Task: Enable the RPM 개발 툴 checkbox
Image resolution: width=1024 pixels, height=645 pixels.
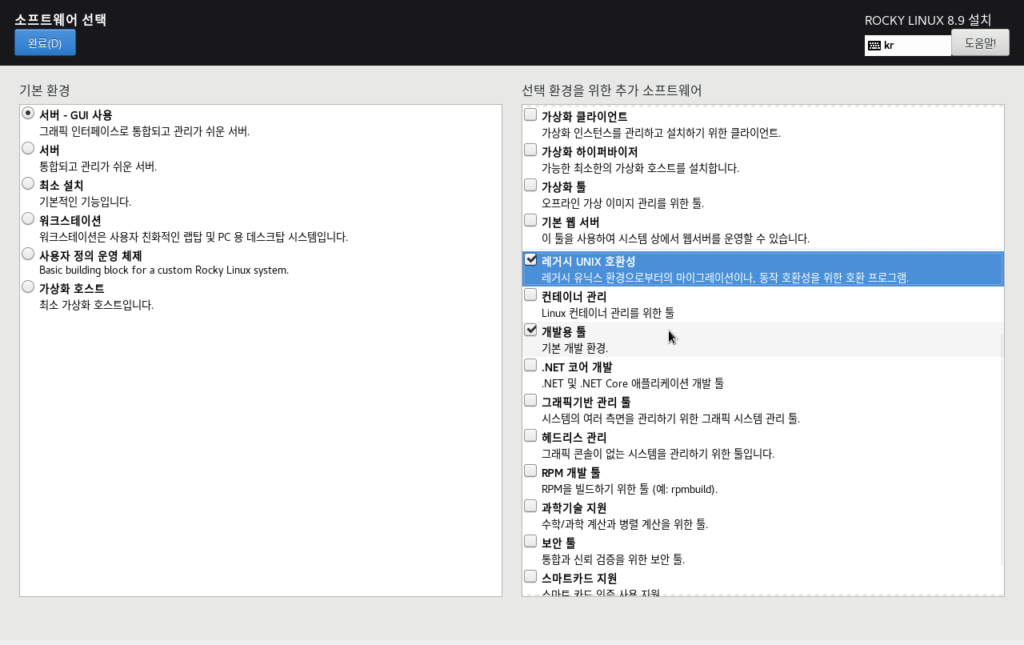Action: (530, 471)
